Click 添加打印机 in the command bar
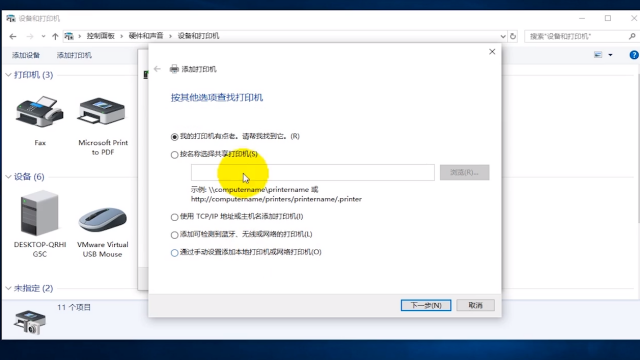The image size is (640, 360). pos(74,55)
